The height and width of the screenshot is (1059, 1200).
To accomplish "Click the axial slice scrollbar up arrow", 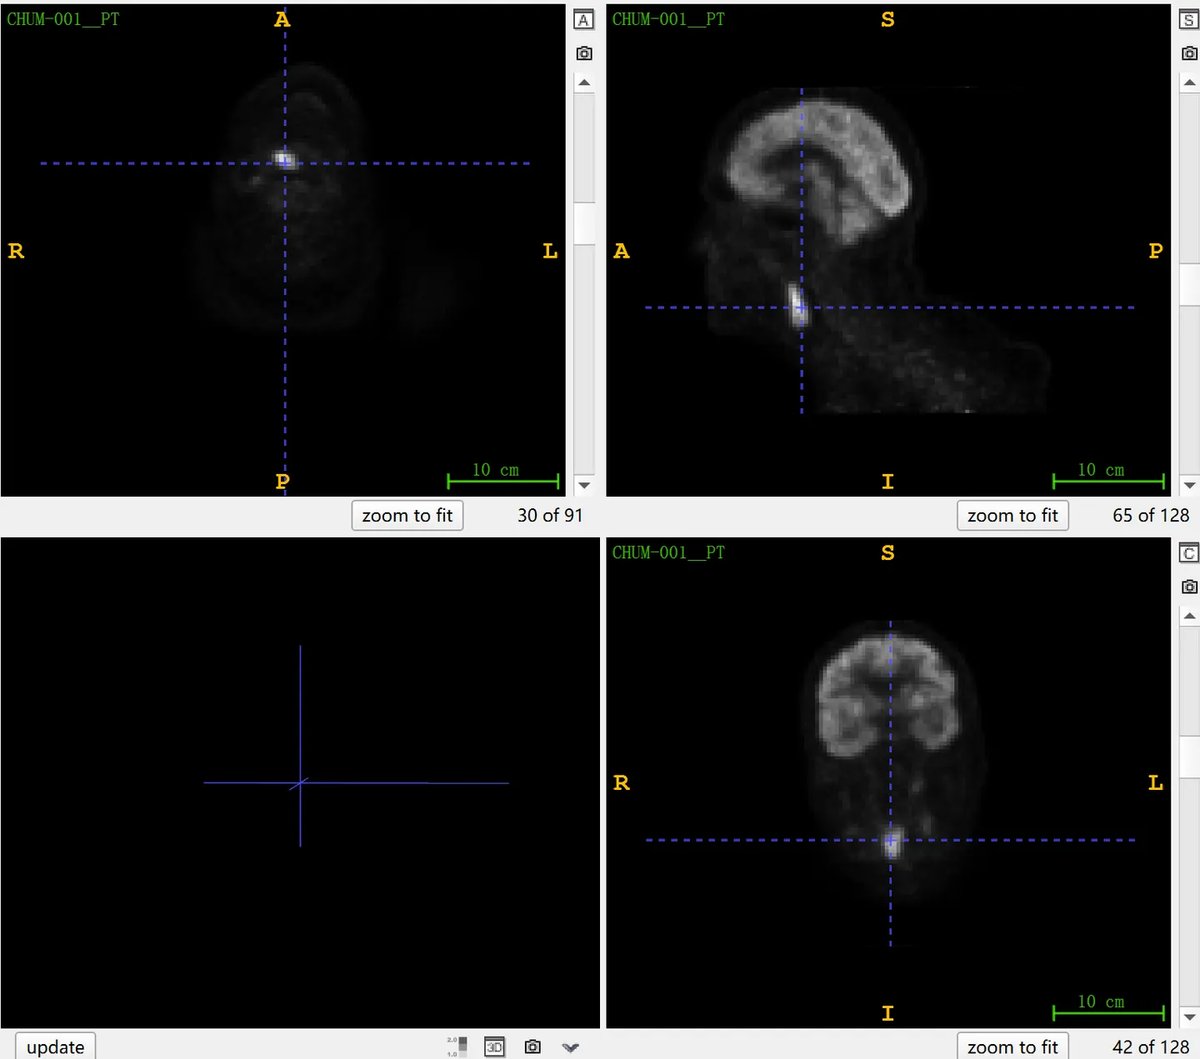I will pos(584,83).
